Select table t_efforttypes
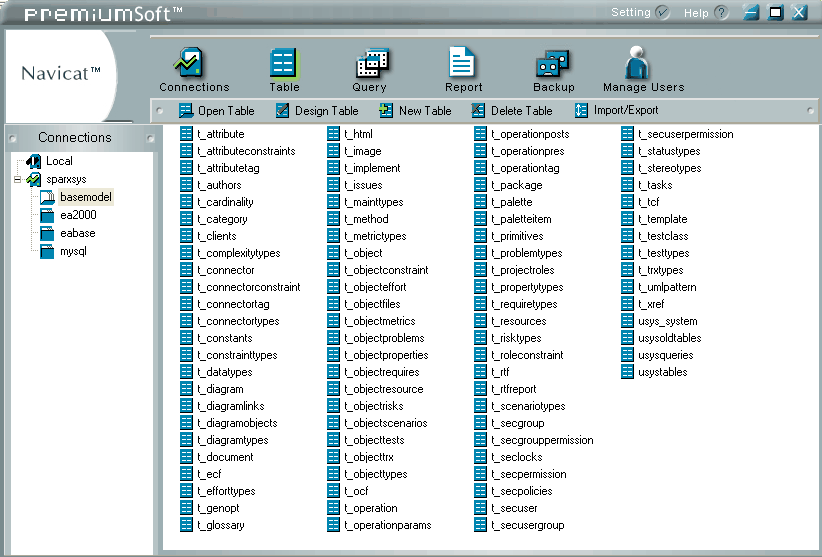This screenshot has width=822, height=557. pyautogui.click(x=226, y=491)
